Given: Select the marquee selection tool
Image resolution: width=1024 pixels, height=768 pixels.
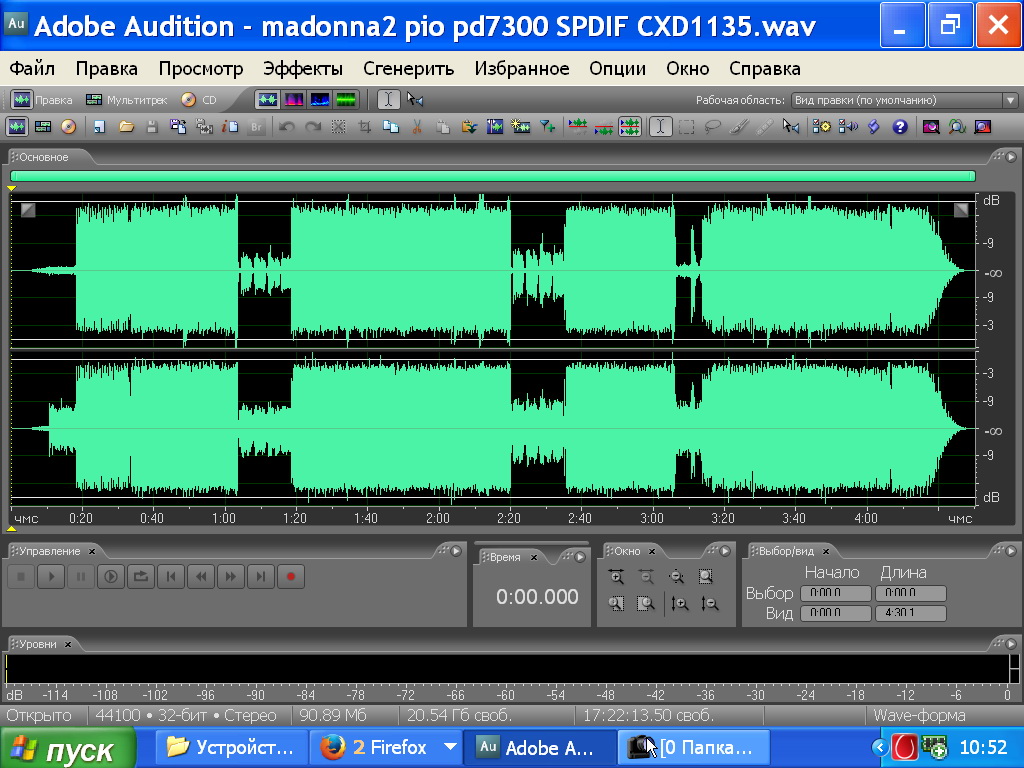Looking at the screenshot, I should pyautogui.click(x=686, y=127).
